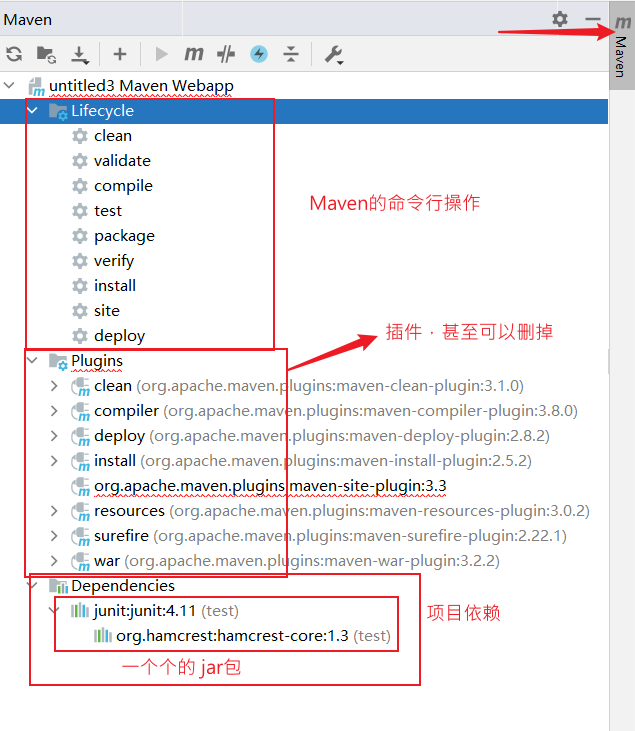Expand the deploy plugin node
The height and width of the screenshot is (731, 635).
pyautogui.click(x=54, y=435)
